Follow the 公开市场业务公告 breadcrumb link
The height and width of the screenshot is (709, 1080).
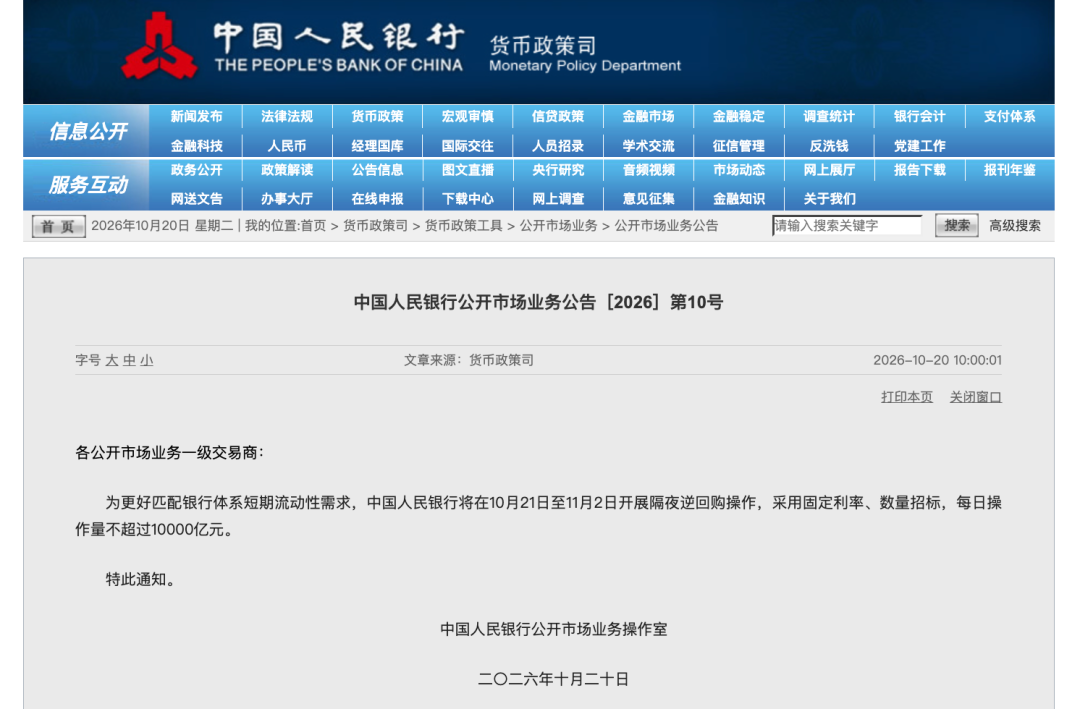(666, 226)
